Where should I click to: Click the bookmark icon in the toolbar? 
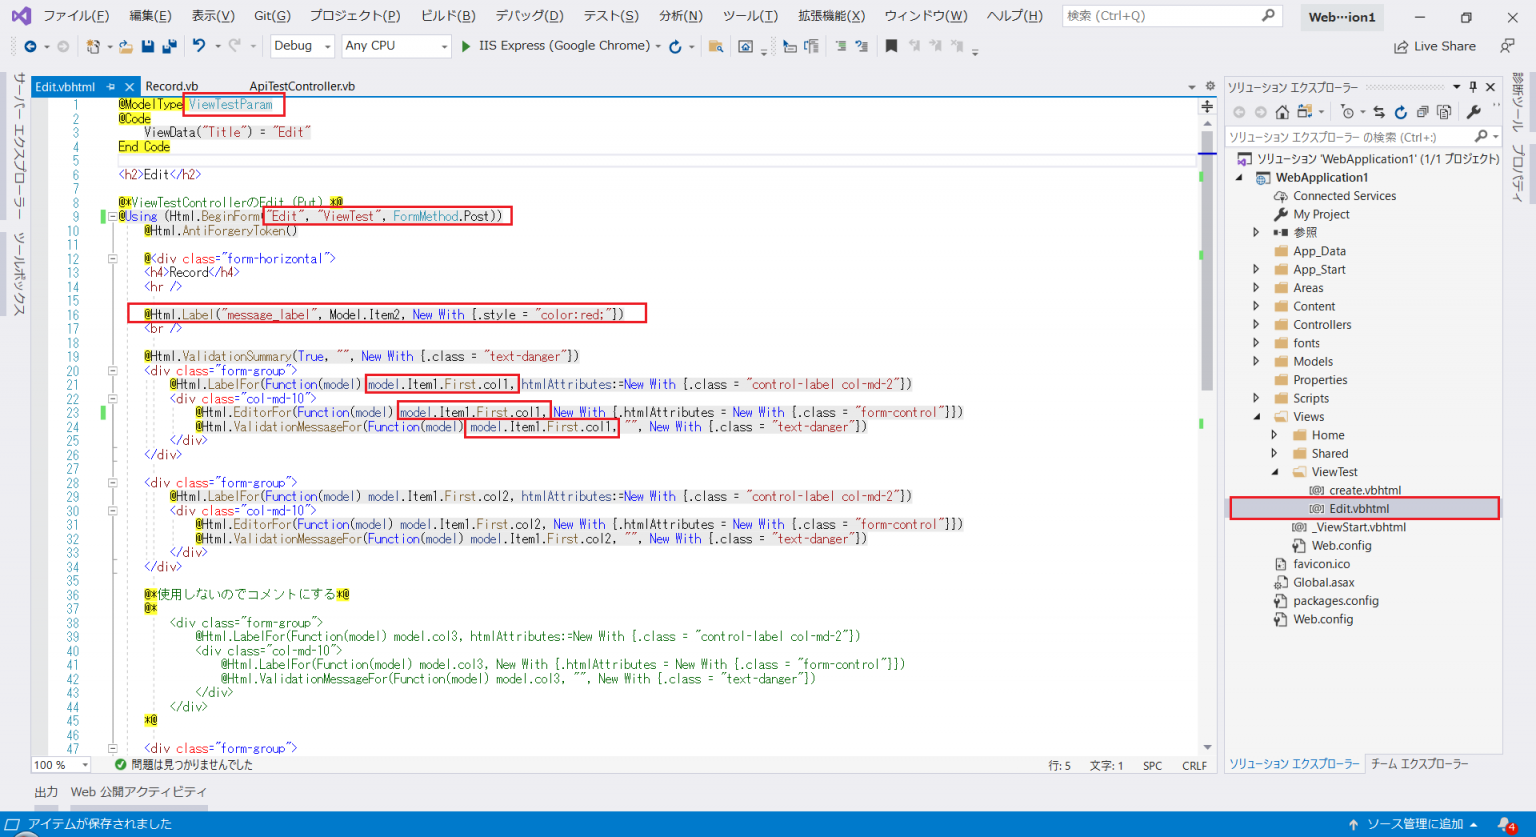pos(891,46)
